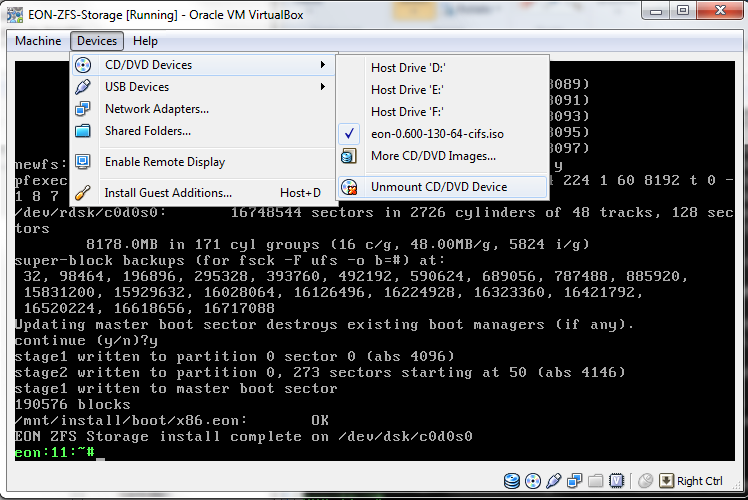This screenshot has height=500, width=748.
Task: Click '8178.0MB in 171 cyl groups' line
Action: point(338,244)
